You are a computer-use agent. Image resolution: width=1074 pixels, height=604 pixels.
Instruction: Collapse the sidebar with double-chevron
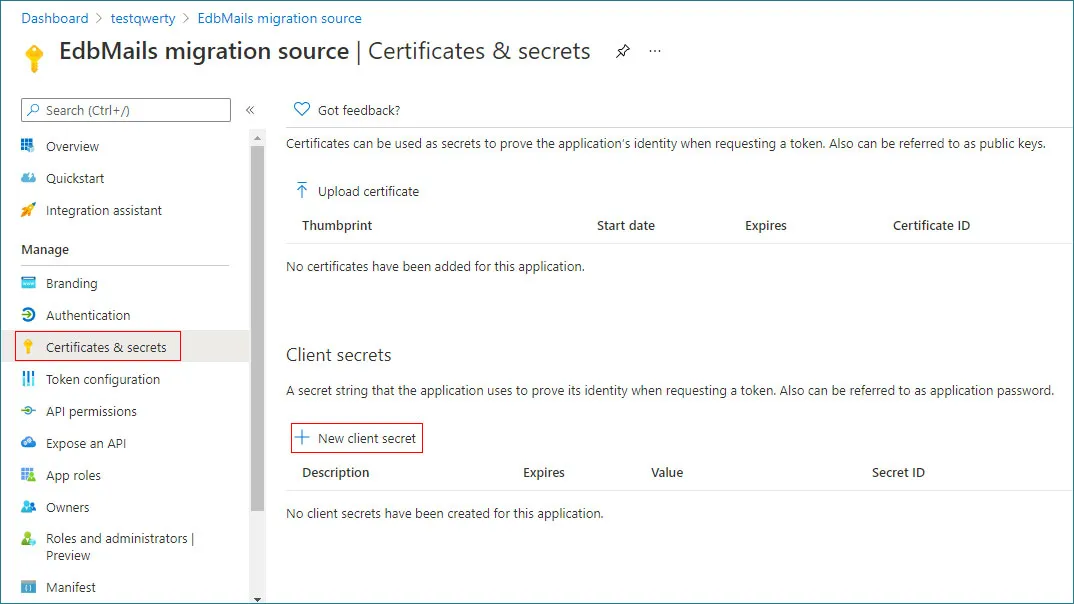(x=250, y=110)
